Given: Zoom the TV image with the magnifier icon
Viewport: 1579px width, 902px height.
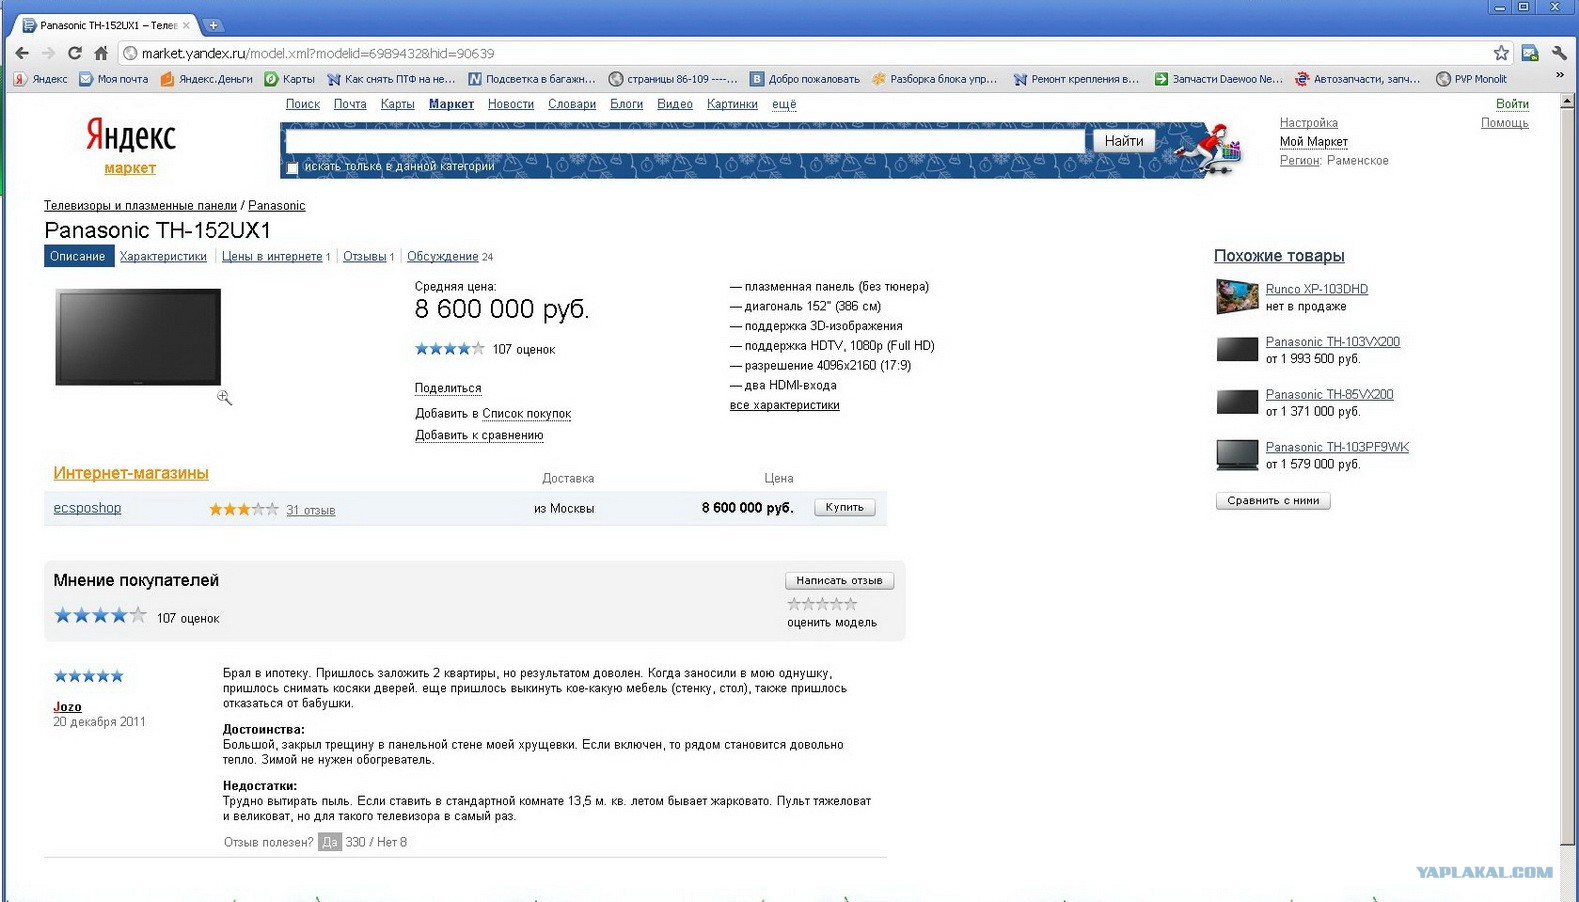Looking at the screenshot, I should (x=224, y=398).
